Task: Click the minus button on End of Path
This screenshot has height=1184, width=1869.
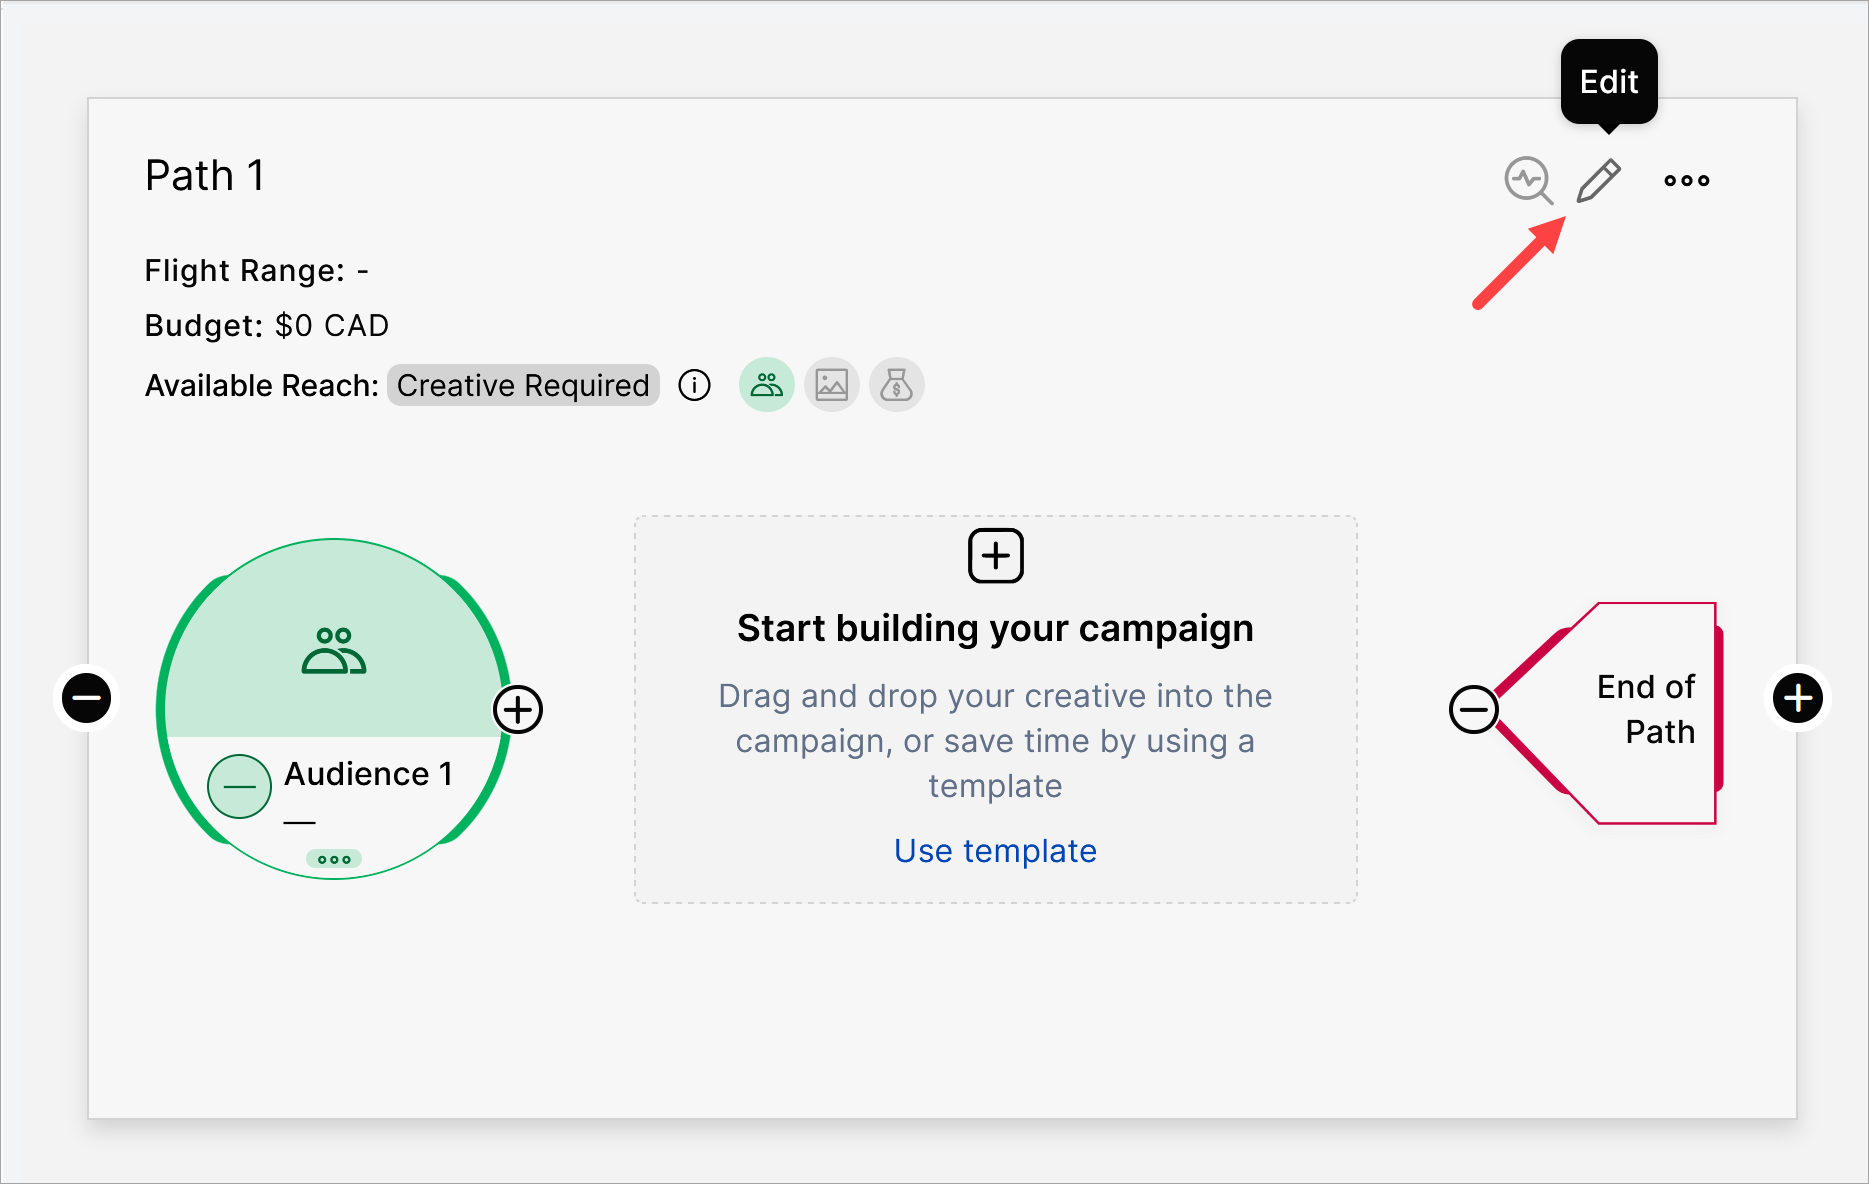Action: pos(1473,710)
